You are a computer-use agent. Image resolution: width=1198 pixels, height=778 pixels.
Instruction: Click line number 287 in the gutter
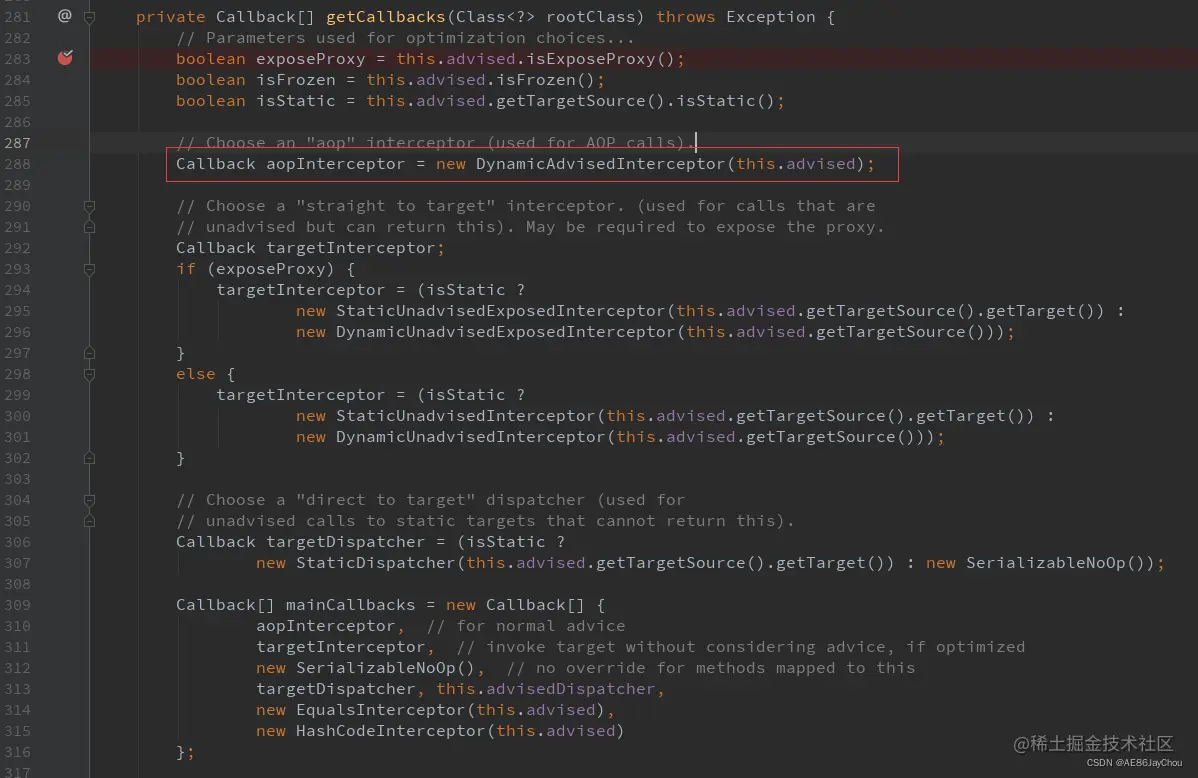coord(17,143)
